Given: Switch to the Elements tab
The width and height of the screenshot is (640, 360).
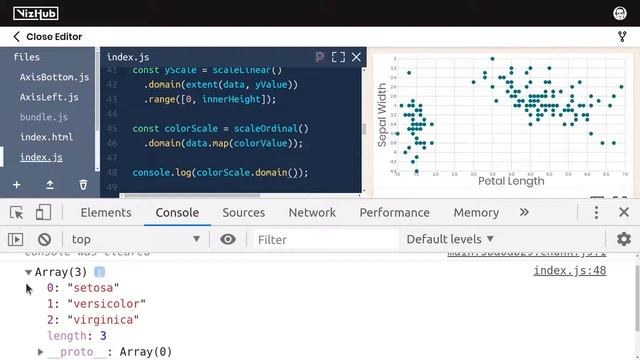Looking at the screenshot, I should point(106,213).
